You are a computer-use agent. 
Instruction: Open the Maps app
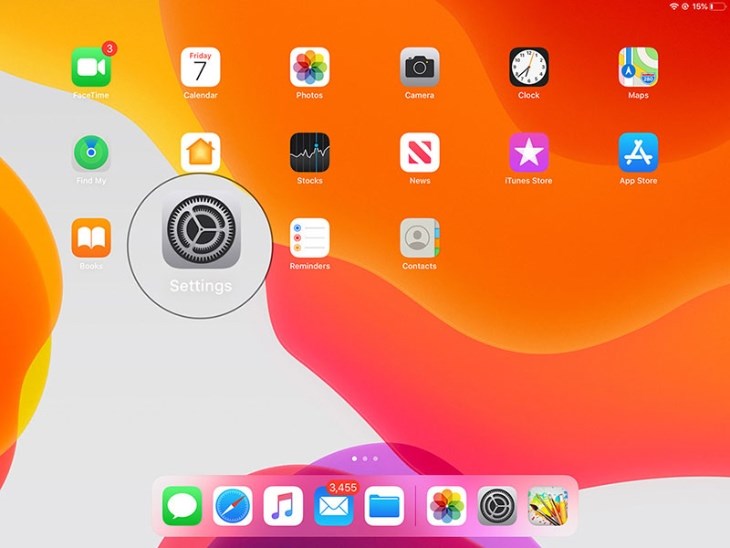pyautogui.click(x=638, y=67)
